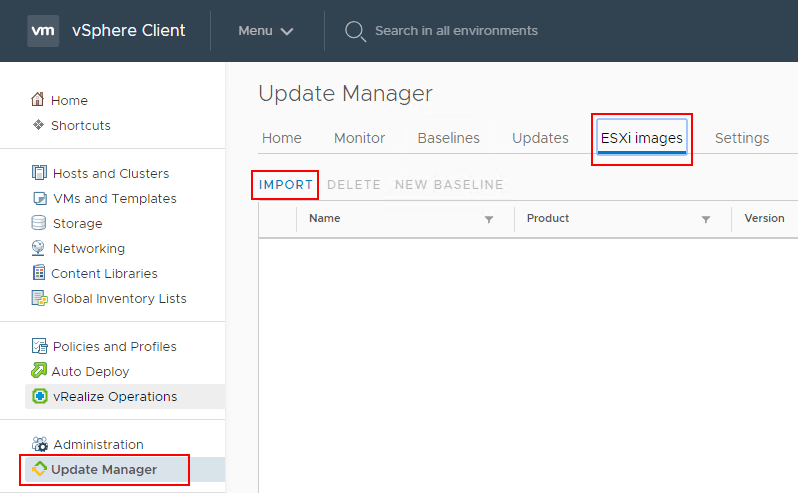The image size is (798, 493).
Task: Sort by the Name column header
Action: (325, 218)
